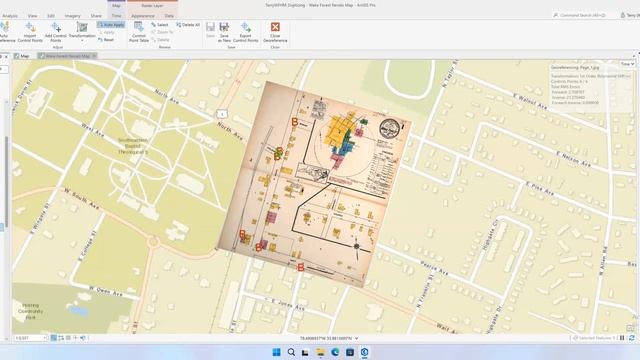Image resolution: width=640 pixels, height=360 pixels.
Task: Open Task View on the taskbar
Action: pyautogui.click(x=305, y=352)
